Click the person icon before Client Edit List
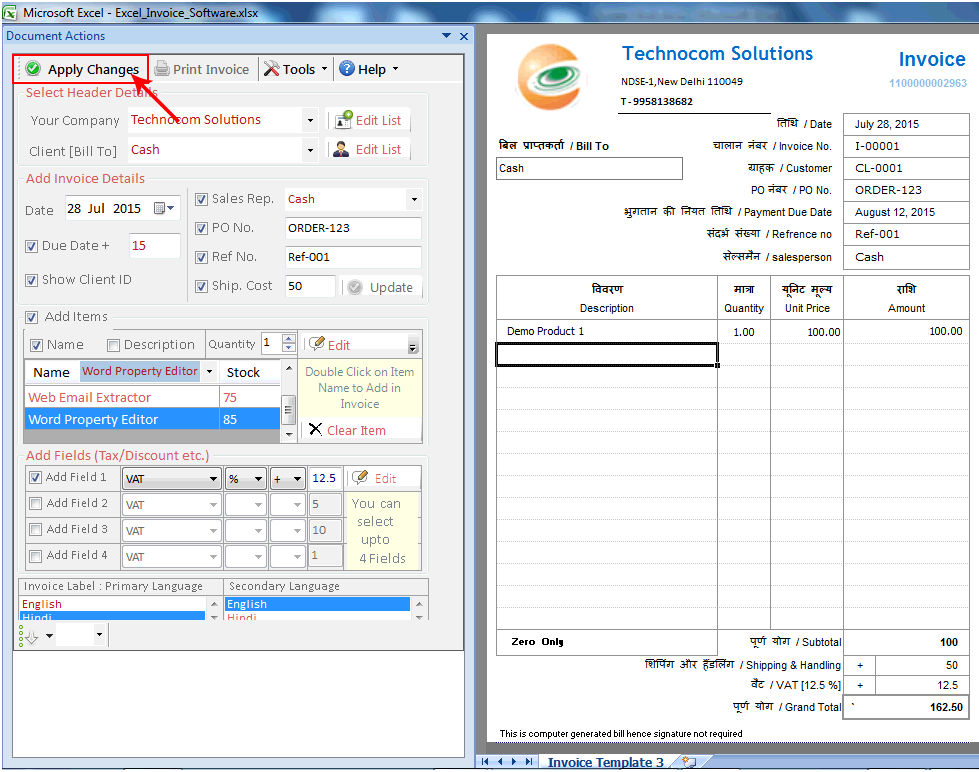The height and width of the screenshot is (772, 979). [339, 149]
